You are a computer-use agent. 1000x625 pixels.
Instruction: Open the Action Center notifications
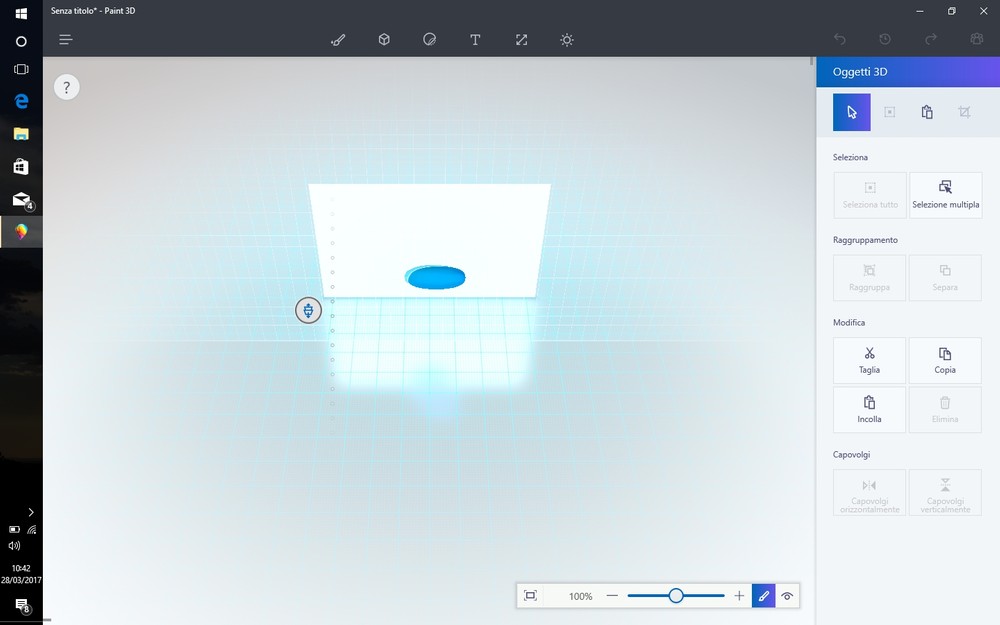pos(22,605)
